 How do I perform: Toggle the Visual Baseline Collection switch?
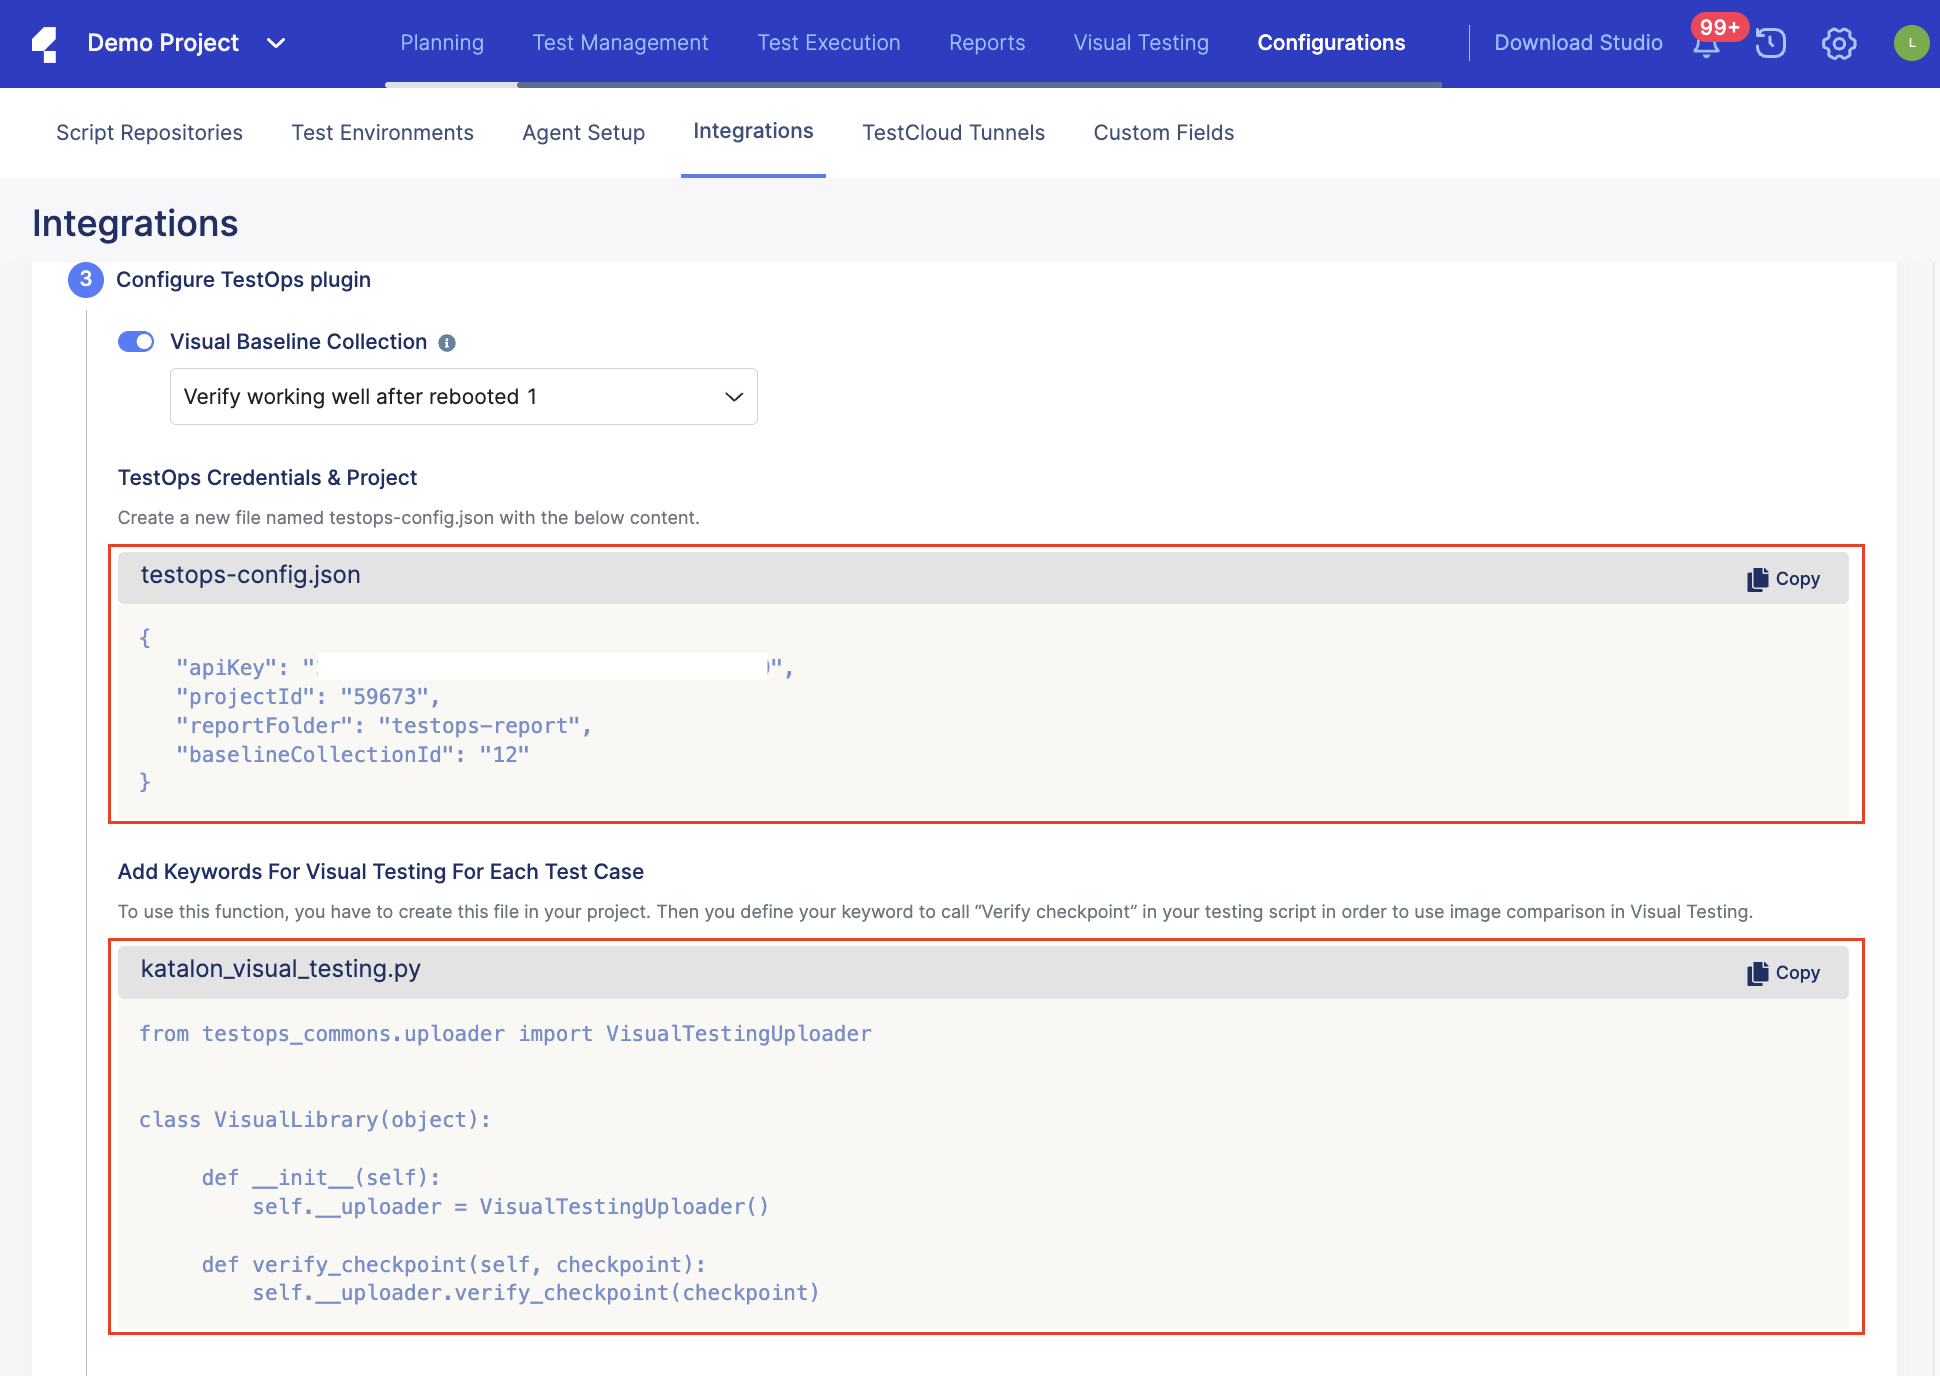[136, 342]
